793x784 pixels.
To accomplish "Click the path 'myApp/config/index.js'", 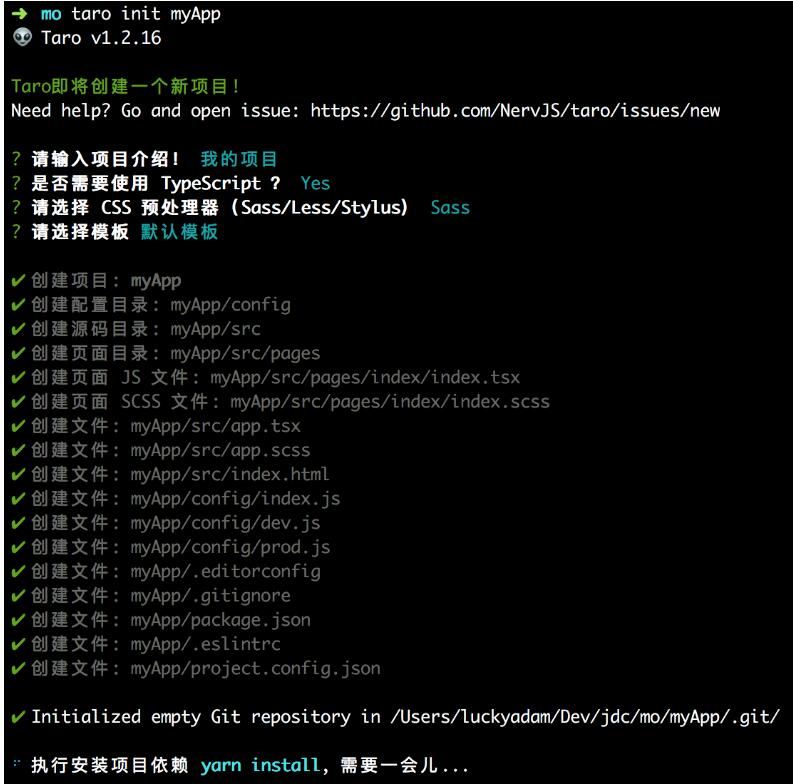I will (x=235, y=499).
